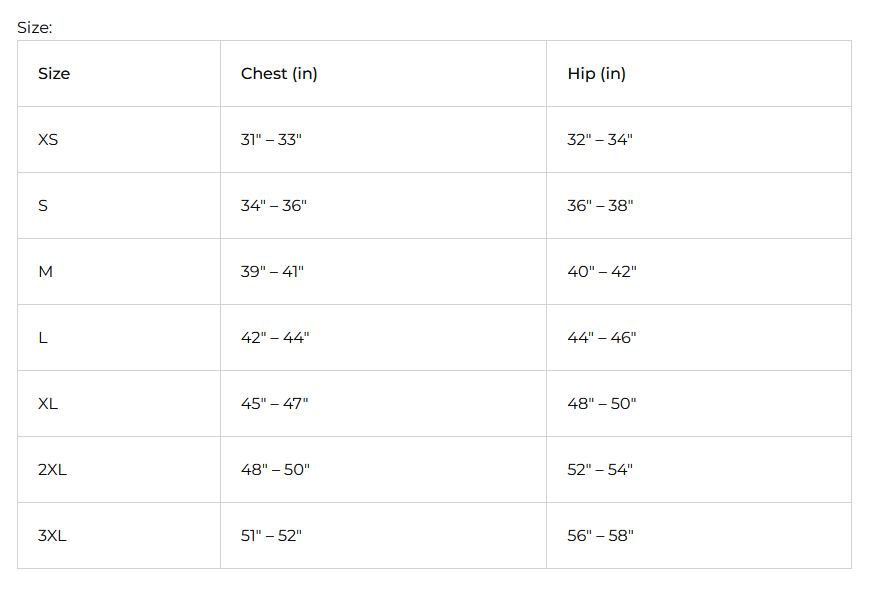Click the L chest measurement 42" – 44"
This screenshot has width=876, height=593.
pyautogui.click(x=275, y=338)
